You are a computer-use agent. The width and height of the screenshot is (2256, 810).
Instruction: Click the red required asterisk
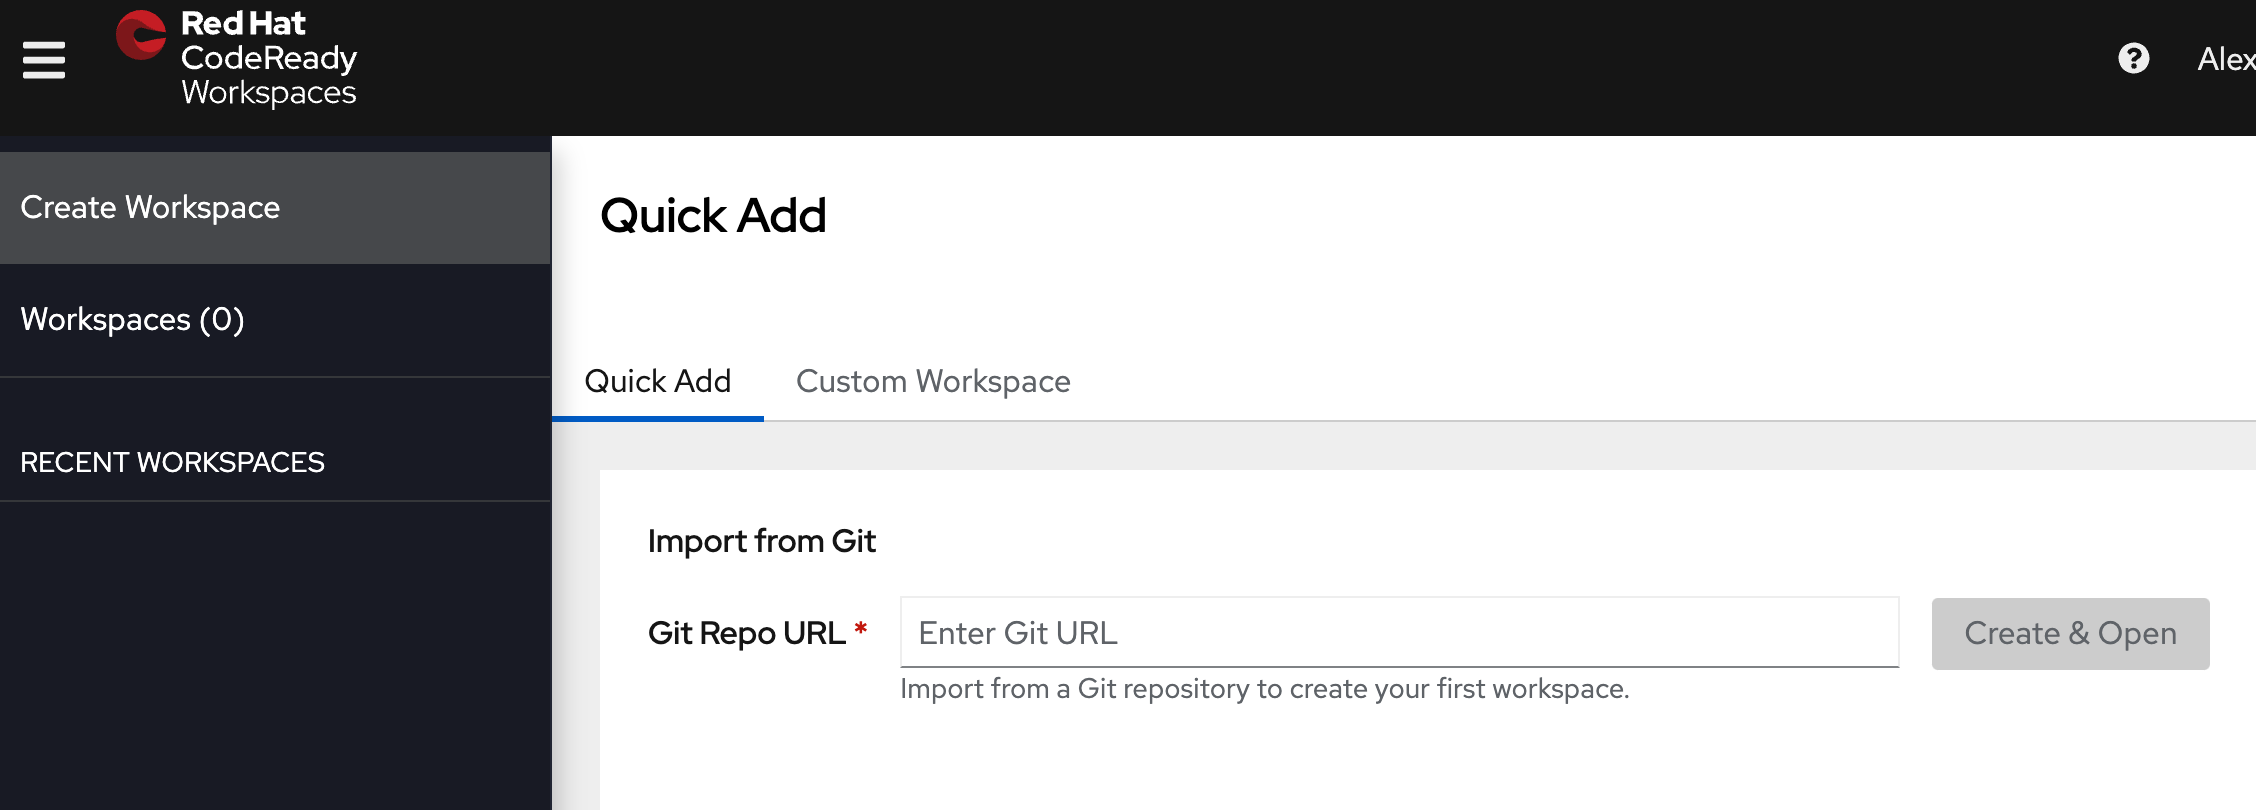(860, 628)
